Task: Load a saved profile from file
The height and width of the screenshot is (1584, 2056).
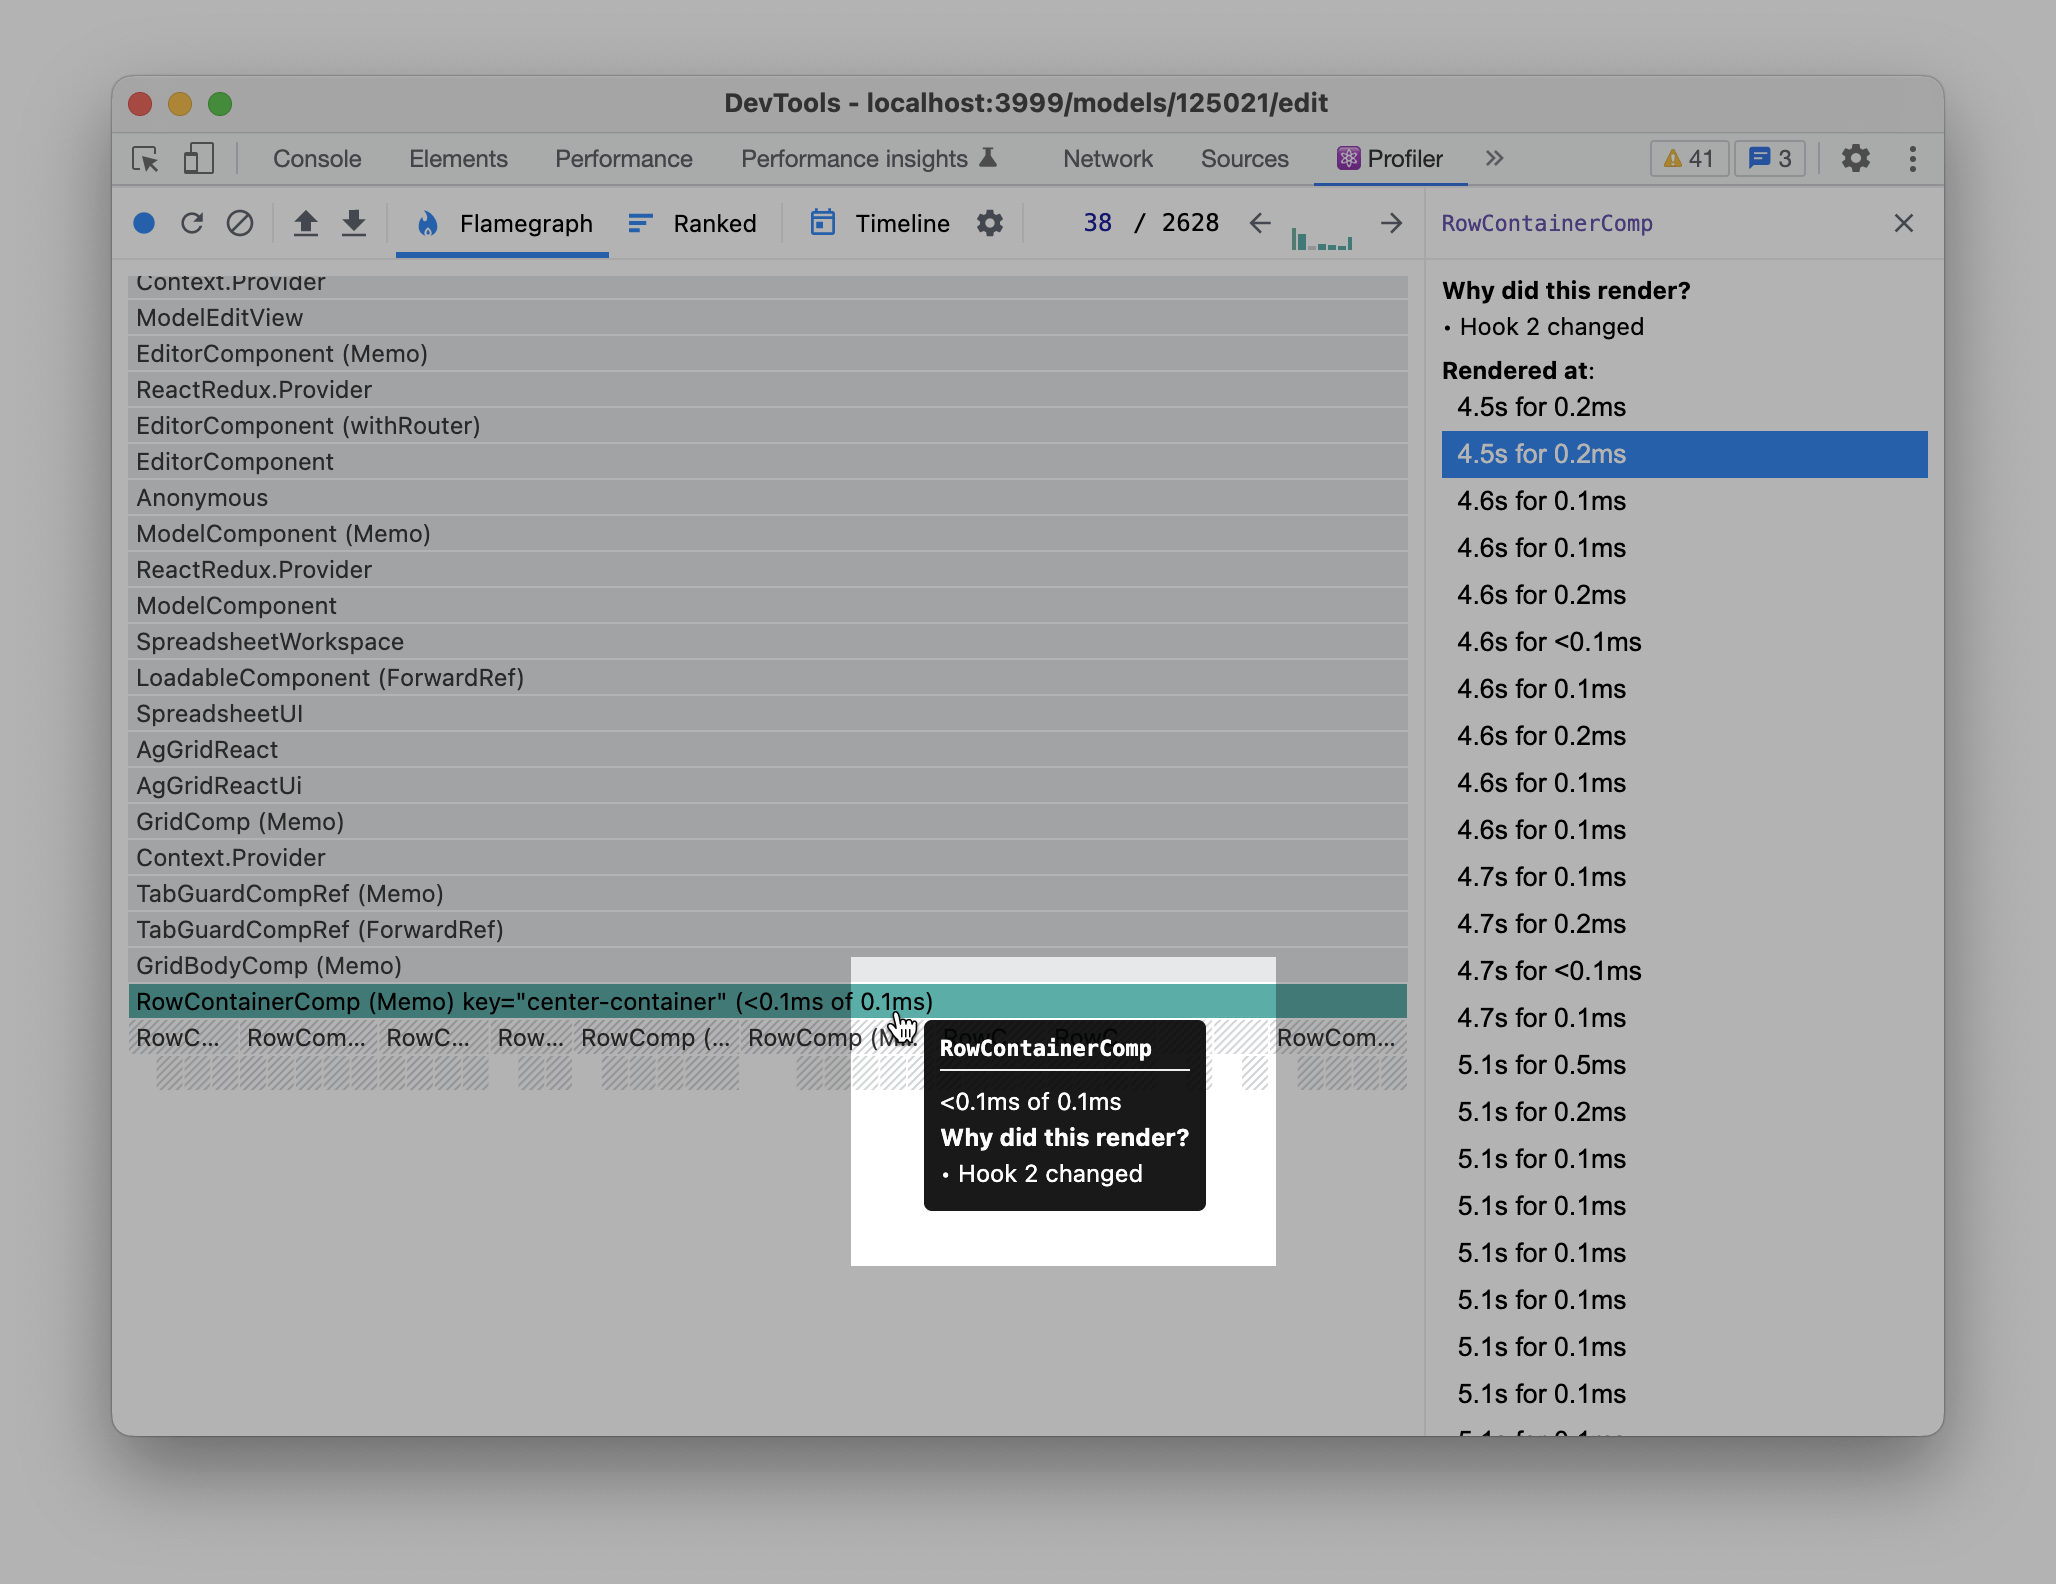Action: tap(305, 223)
